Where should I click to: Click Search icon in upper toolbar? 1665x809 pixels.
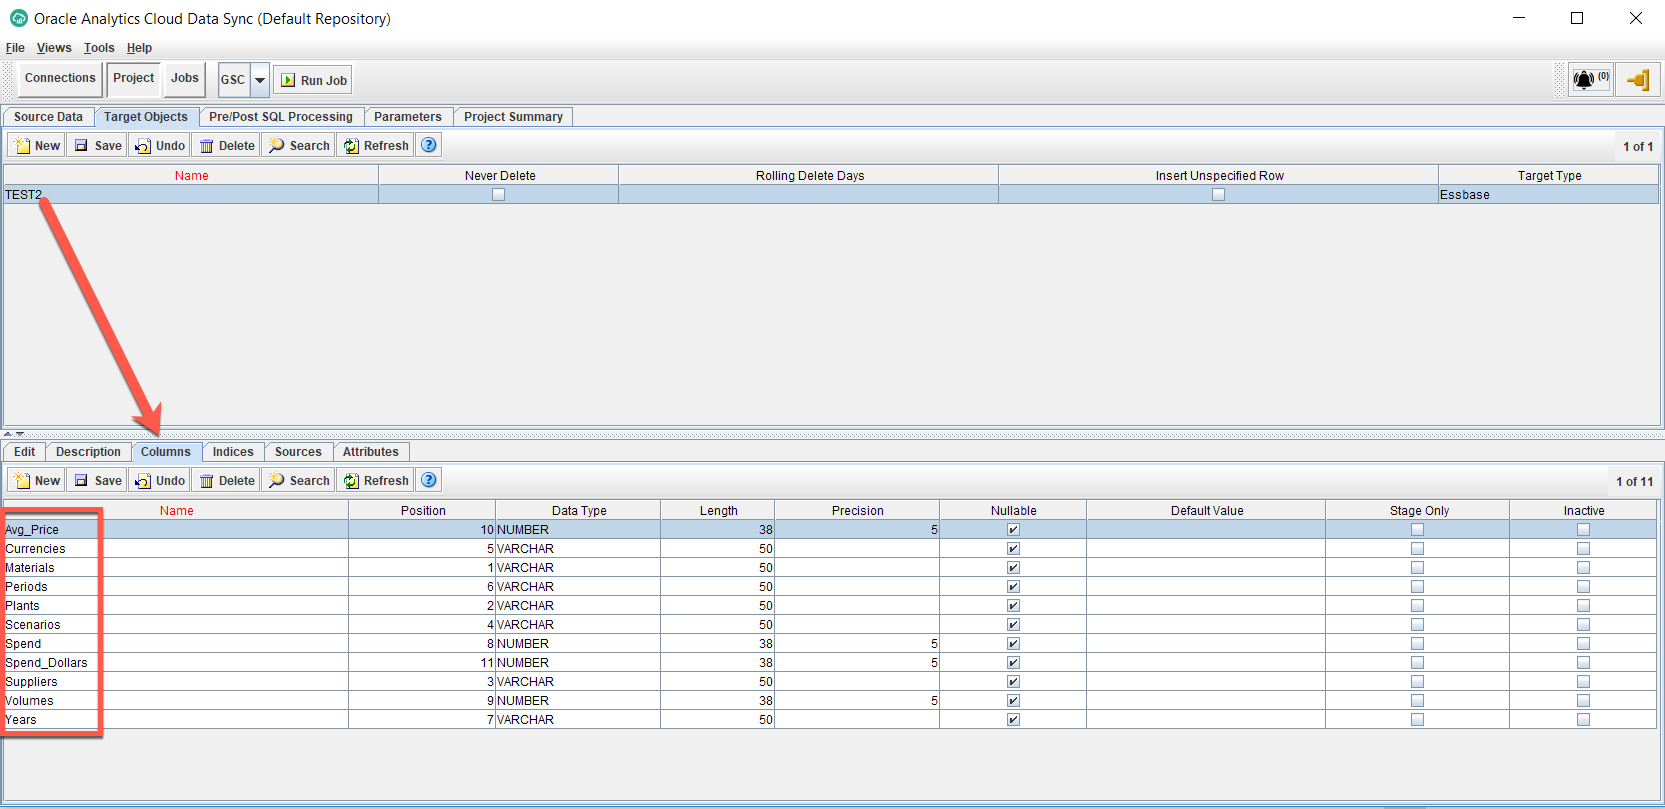tap(277, 146)
